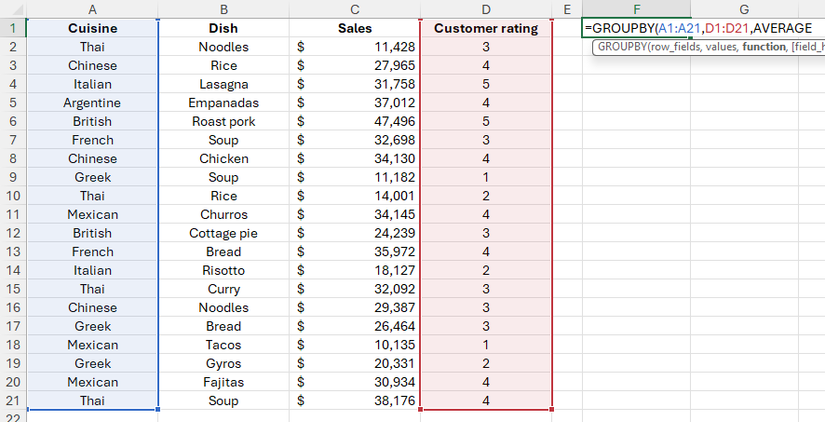Select the "Cottage pie" dish cell
825x422 pixels.
point(223,233)
